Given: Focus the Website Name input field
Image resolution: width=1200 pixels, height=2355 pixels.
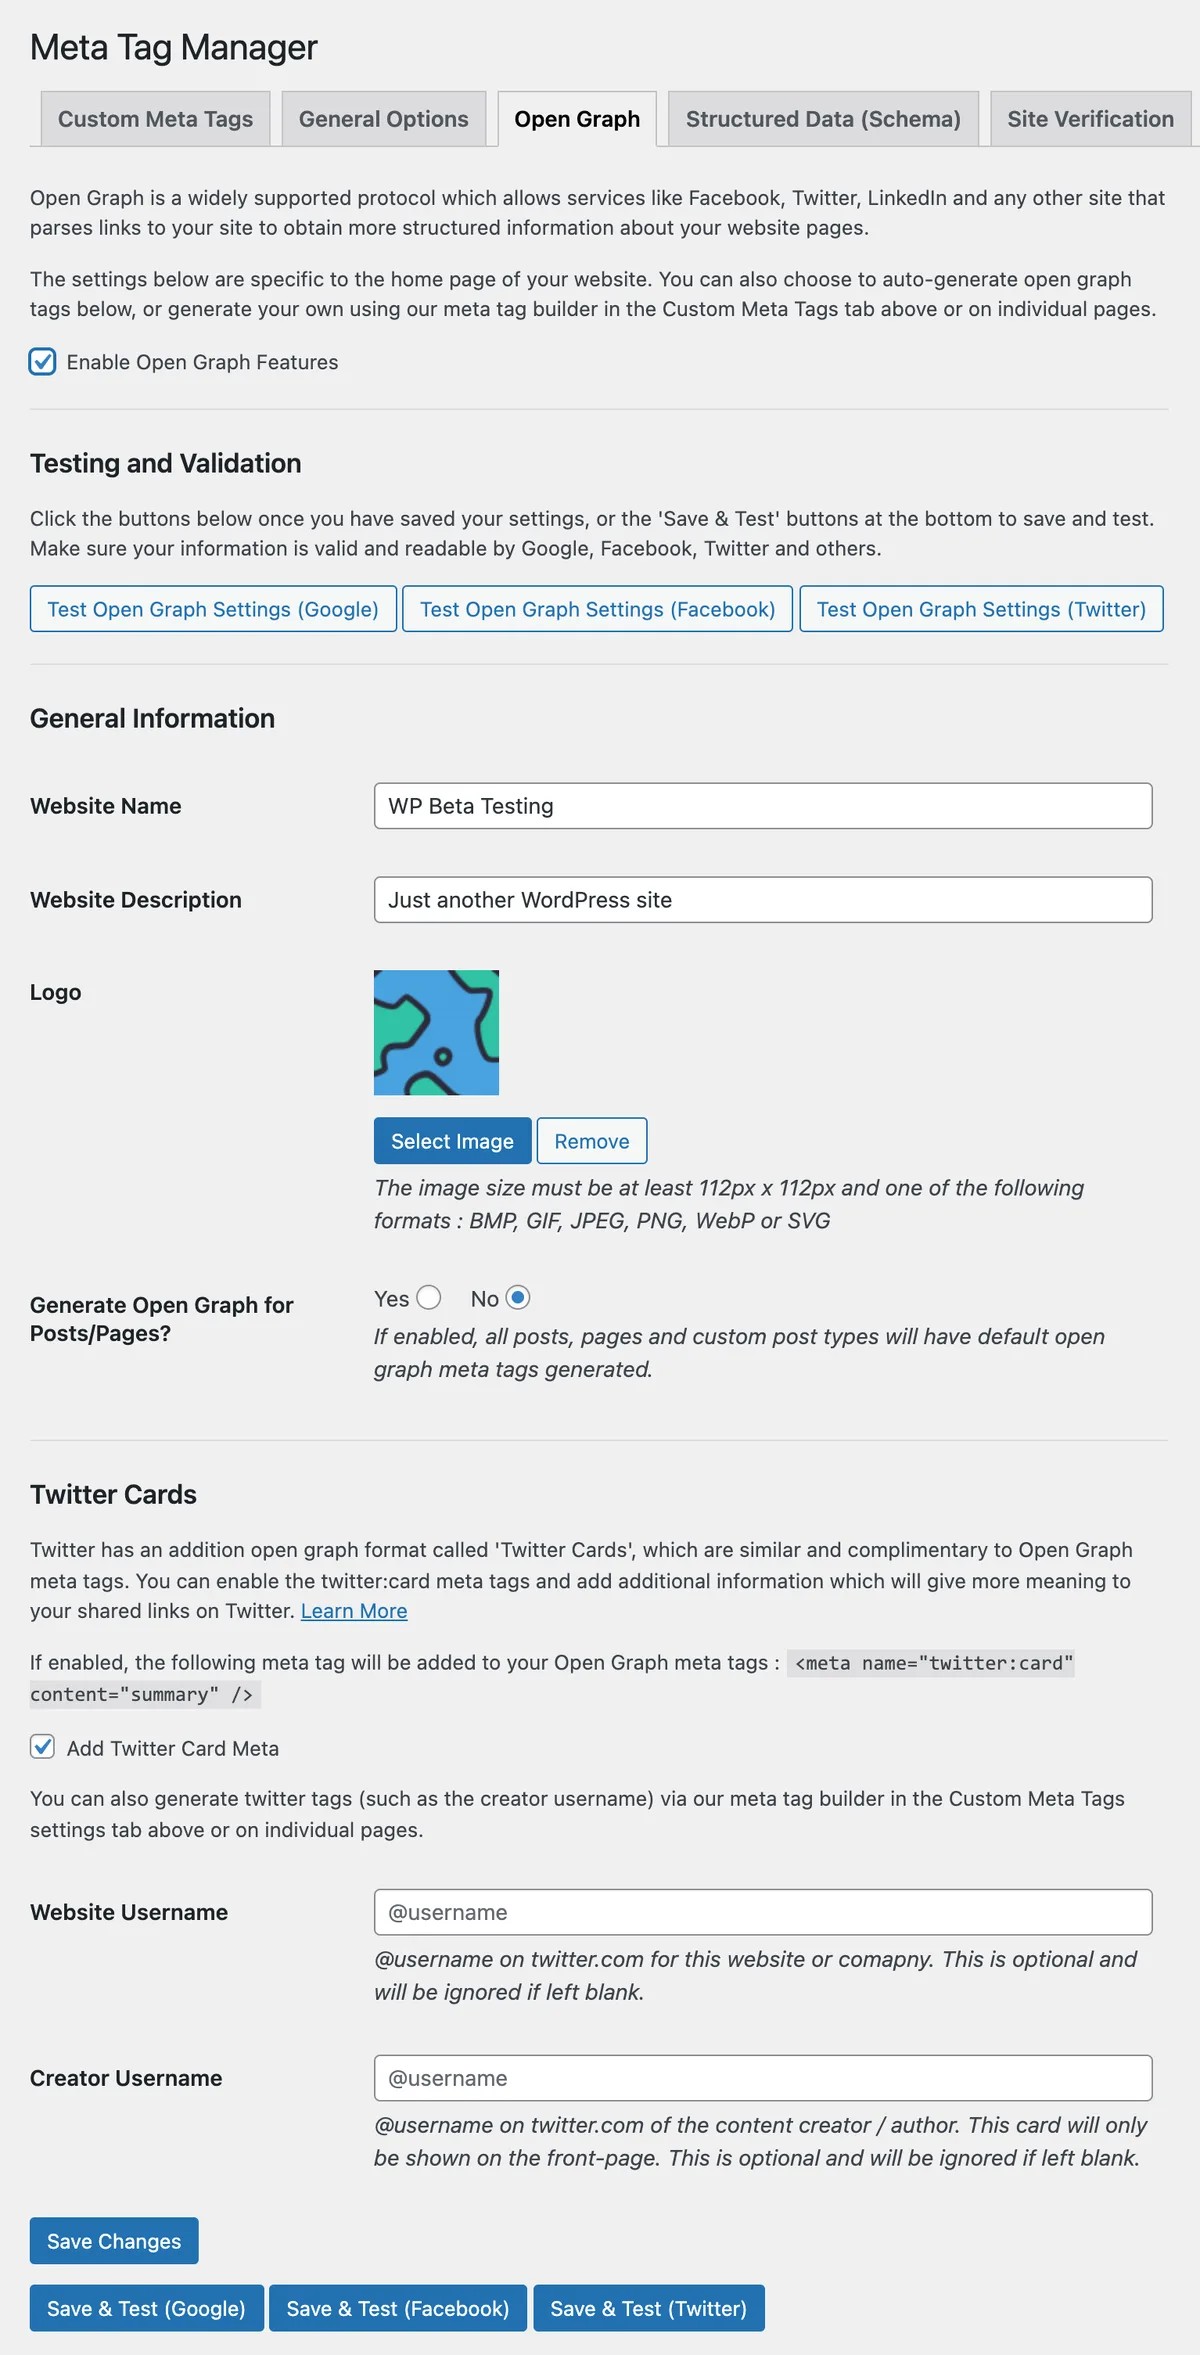Looking at the screenshot, I should point(763,806).
